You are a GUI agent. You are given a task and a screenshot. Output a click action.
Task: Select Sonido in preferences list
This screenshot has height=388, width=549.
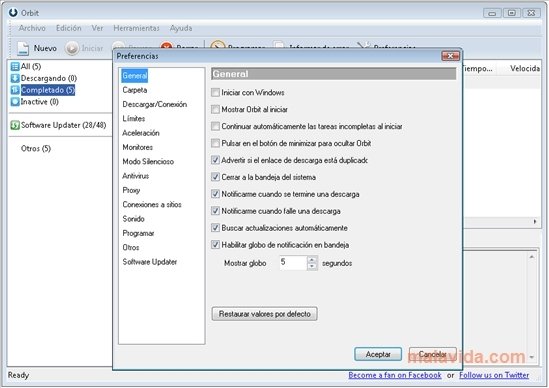pyautogui.click(x=133, y=219)
